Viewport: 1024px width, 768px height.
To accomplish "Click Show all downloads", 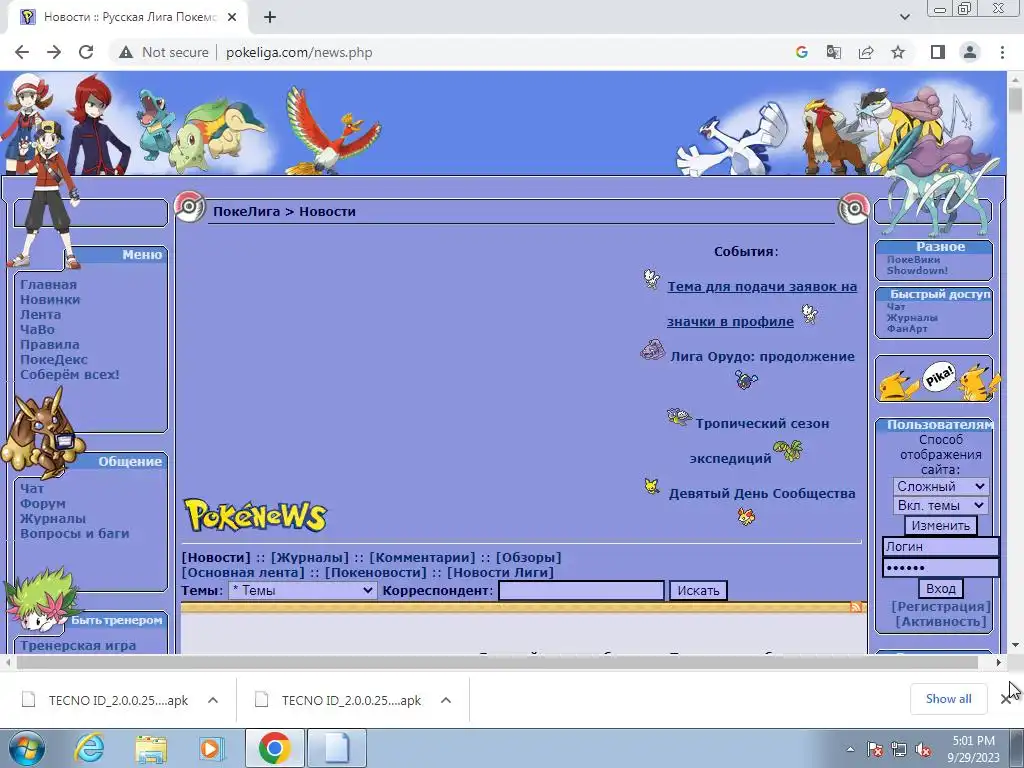I will pyautogui.click(x=948, y=699).
